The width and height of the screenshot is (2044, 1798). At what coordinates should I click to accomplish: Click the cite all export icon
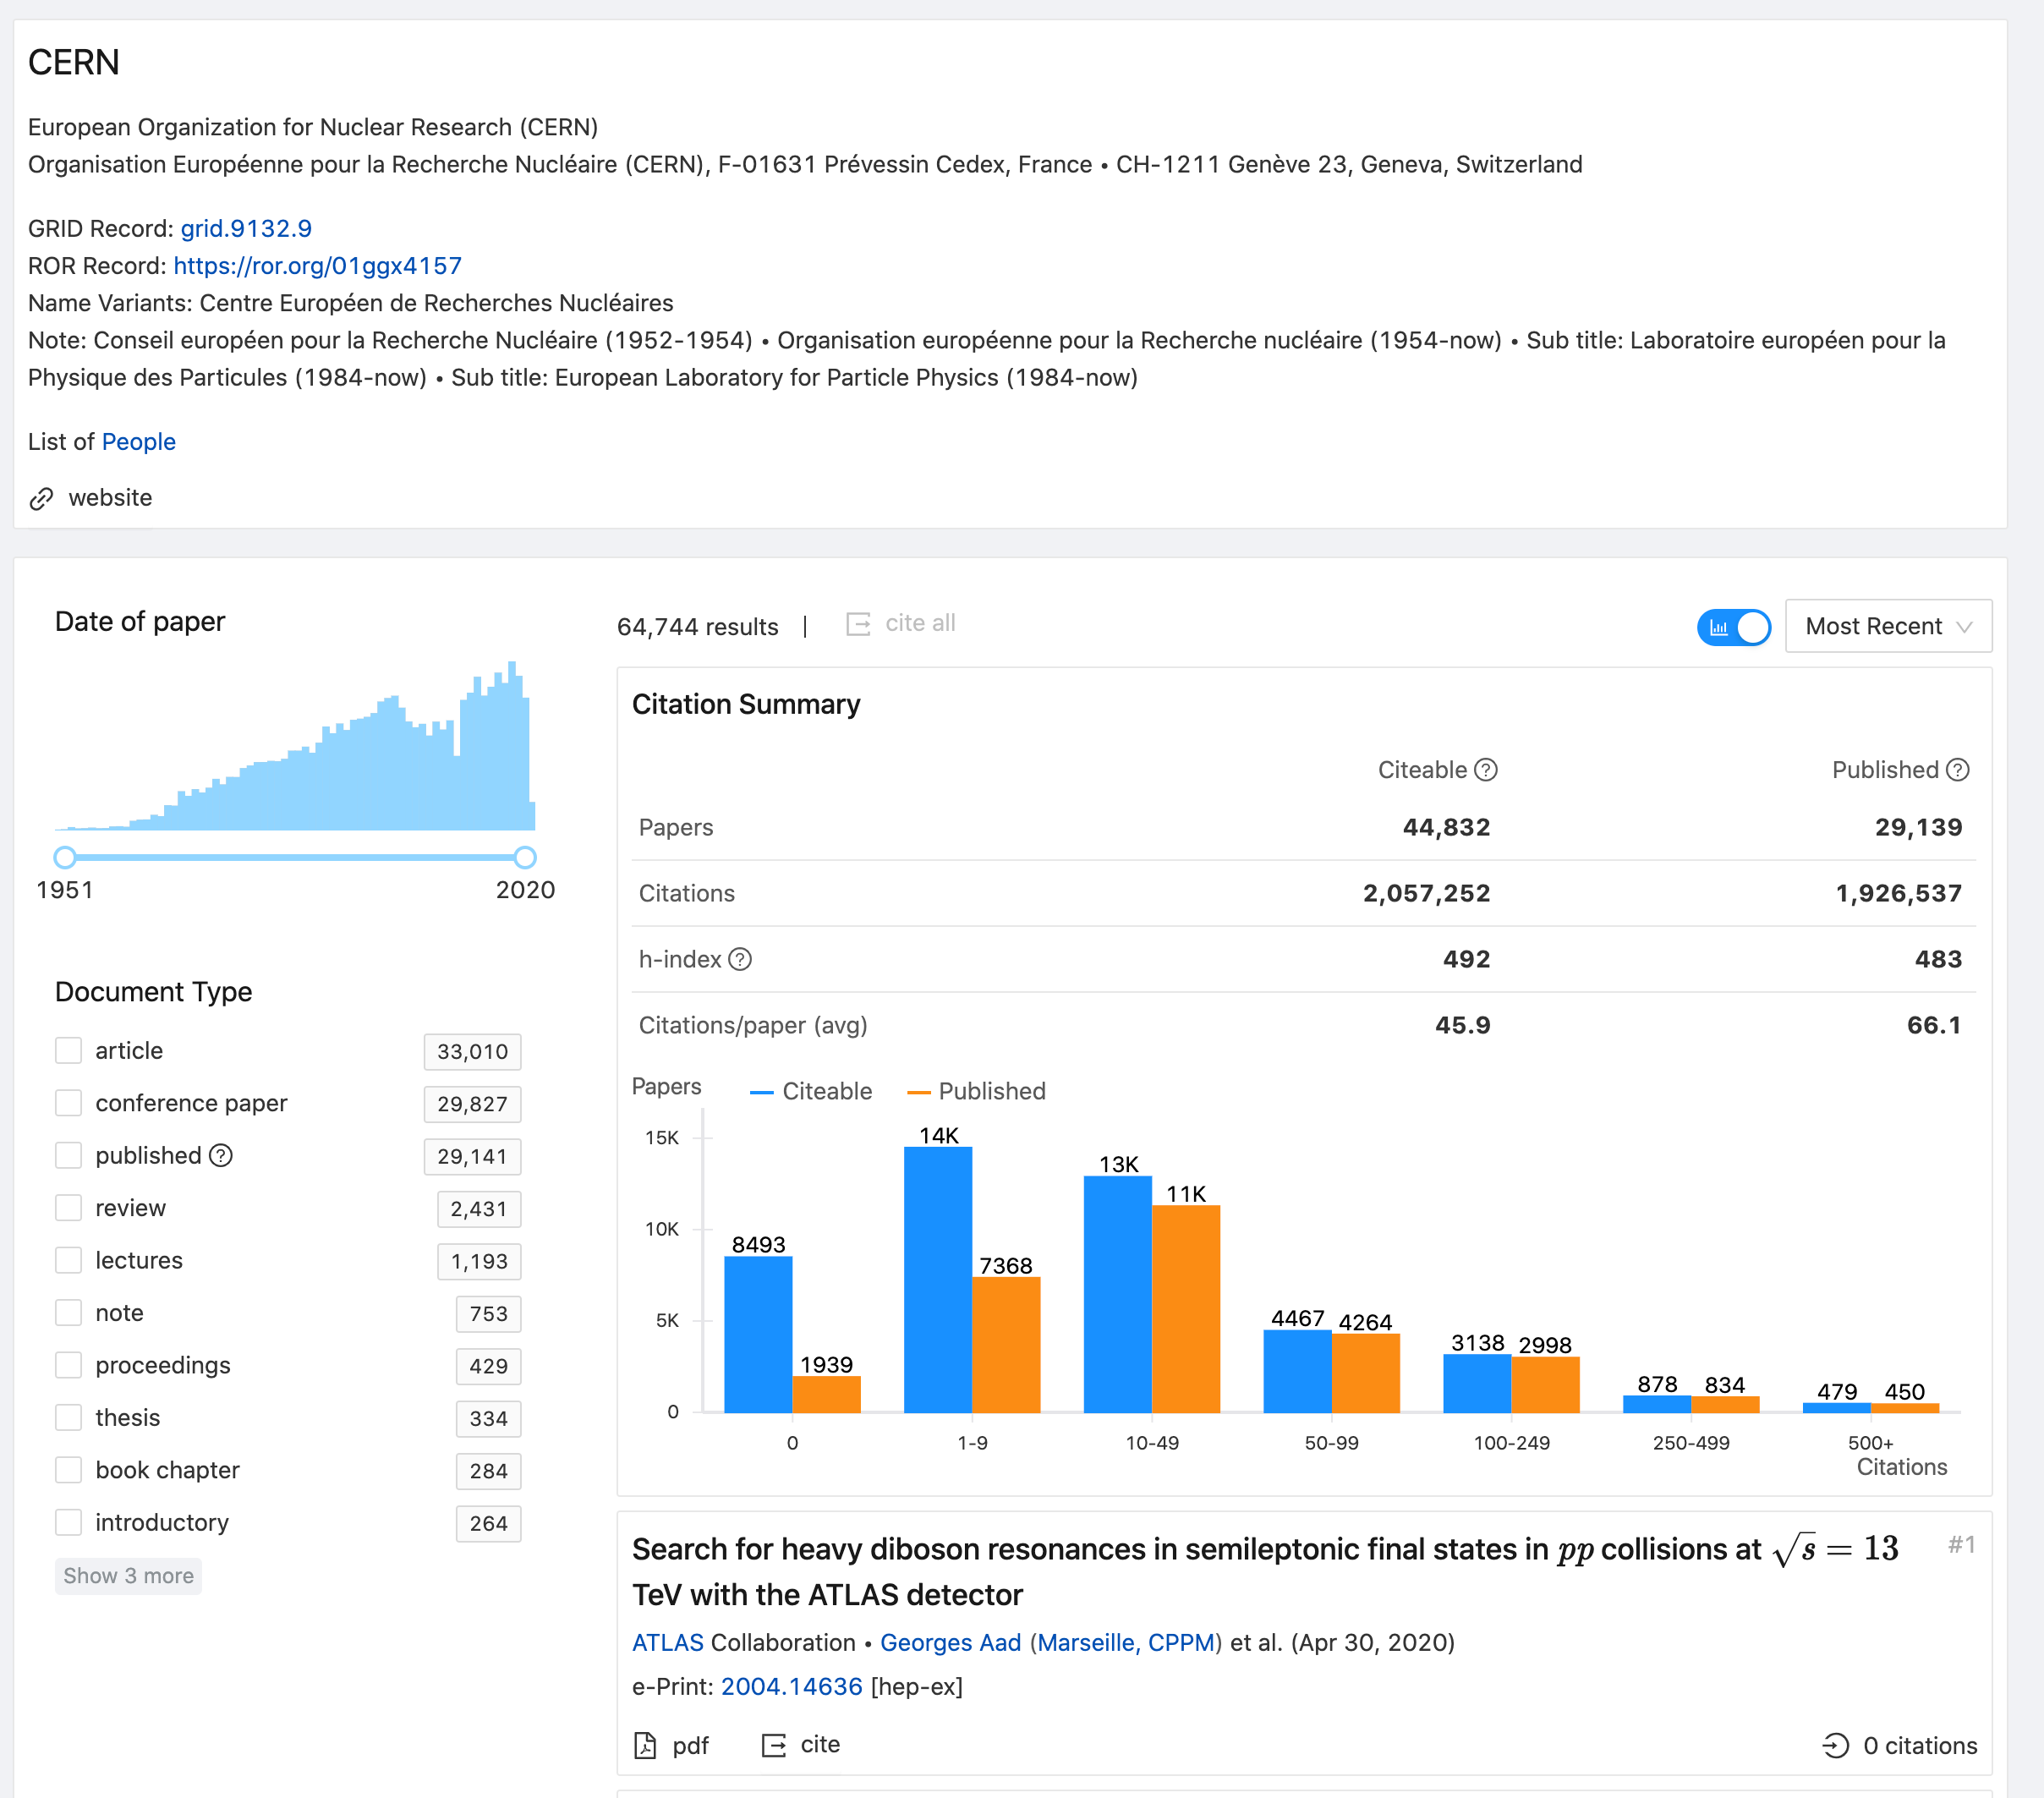tap(858, 624)
